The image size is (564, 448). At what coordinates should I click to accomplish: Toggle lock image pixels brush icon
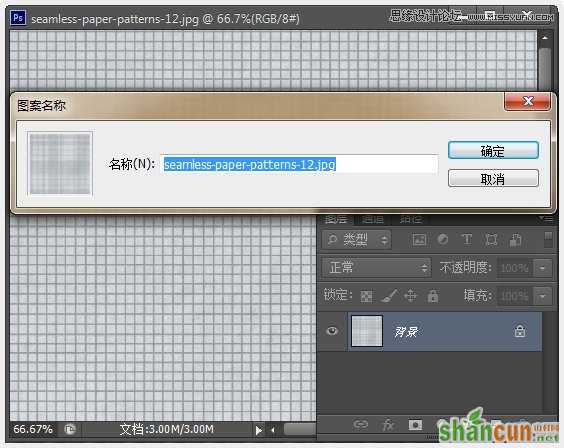coord(389,296)
